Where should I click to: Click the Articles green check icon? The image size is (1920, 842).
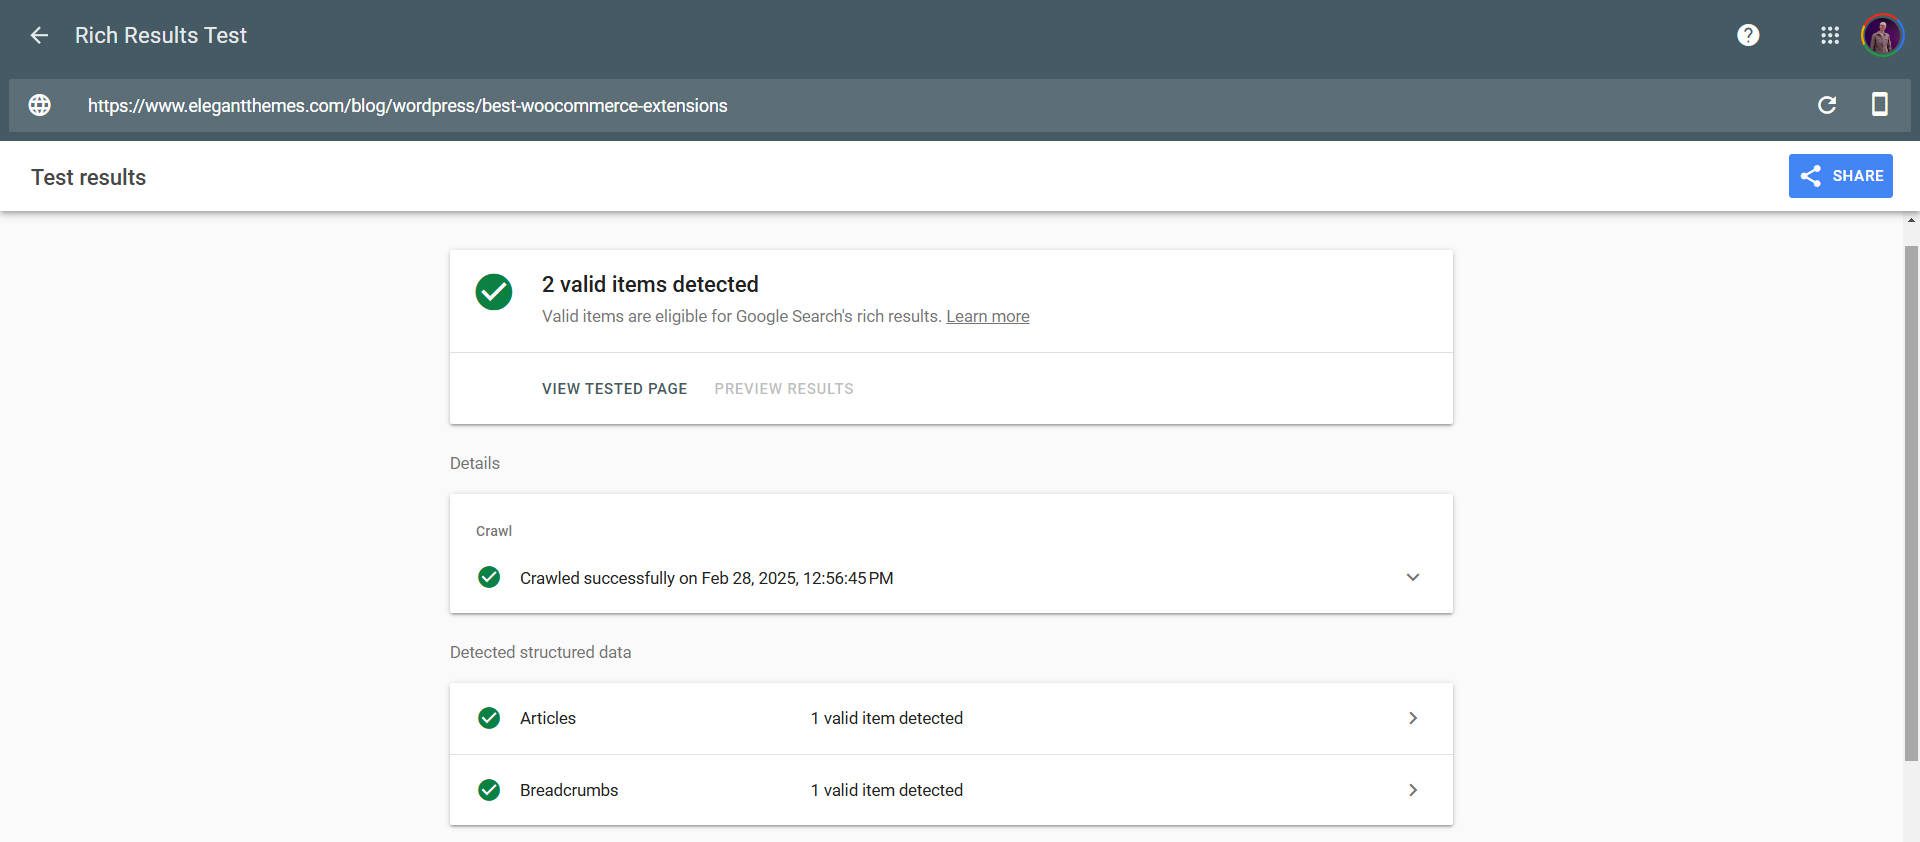tap(489, 718)
